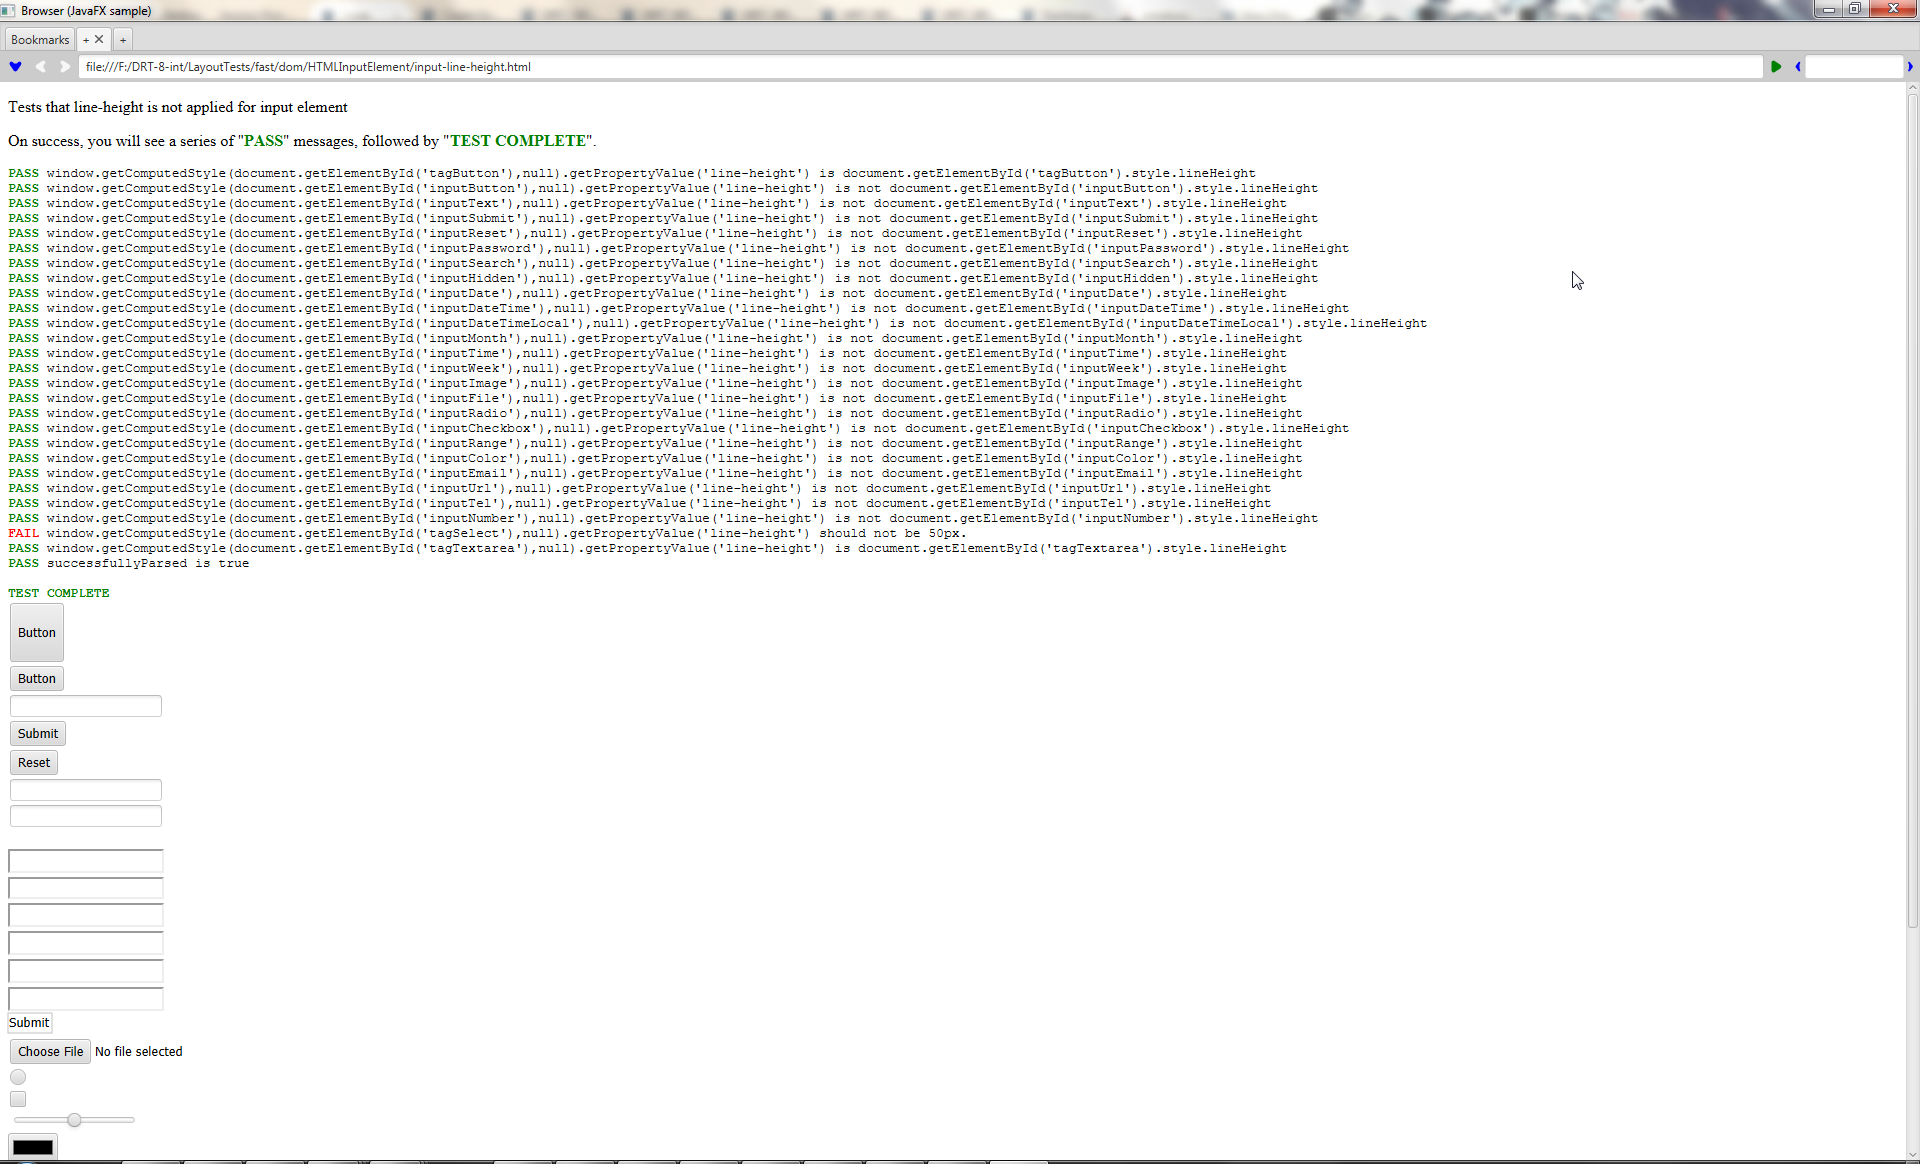Close the current tab with the X
Viewport: 1920px width, 1164px height.
click(99, 40)
